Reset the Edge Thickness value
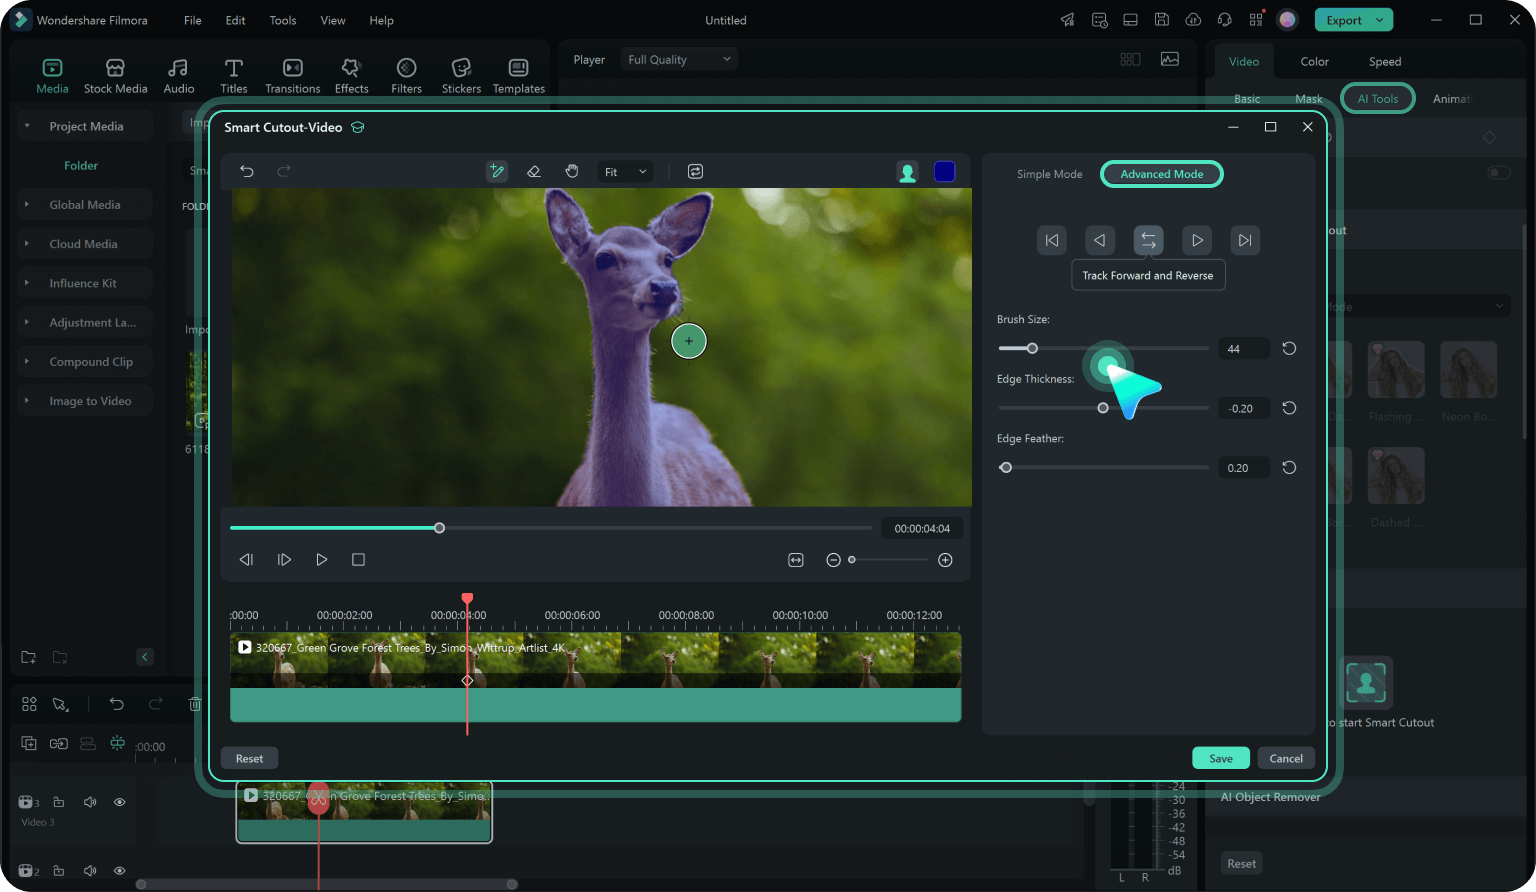 pyautogui.click(x=1290, y=408)
